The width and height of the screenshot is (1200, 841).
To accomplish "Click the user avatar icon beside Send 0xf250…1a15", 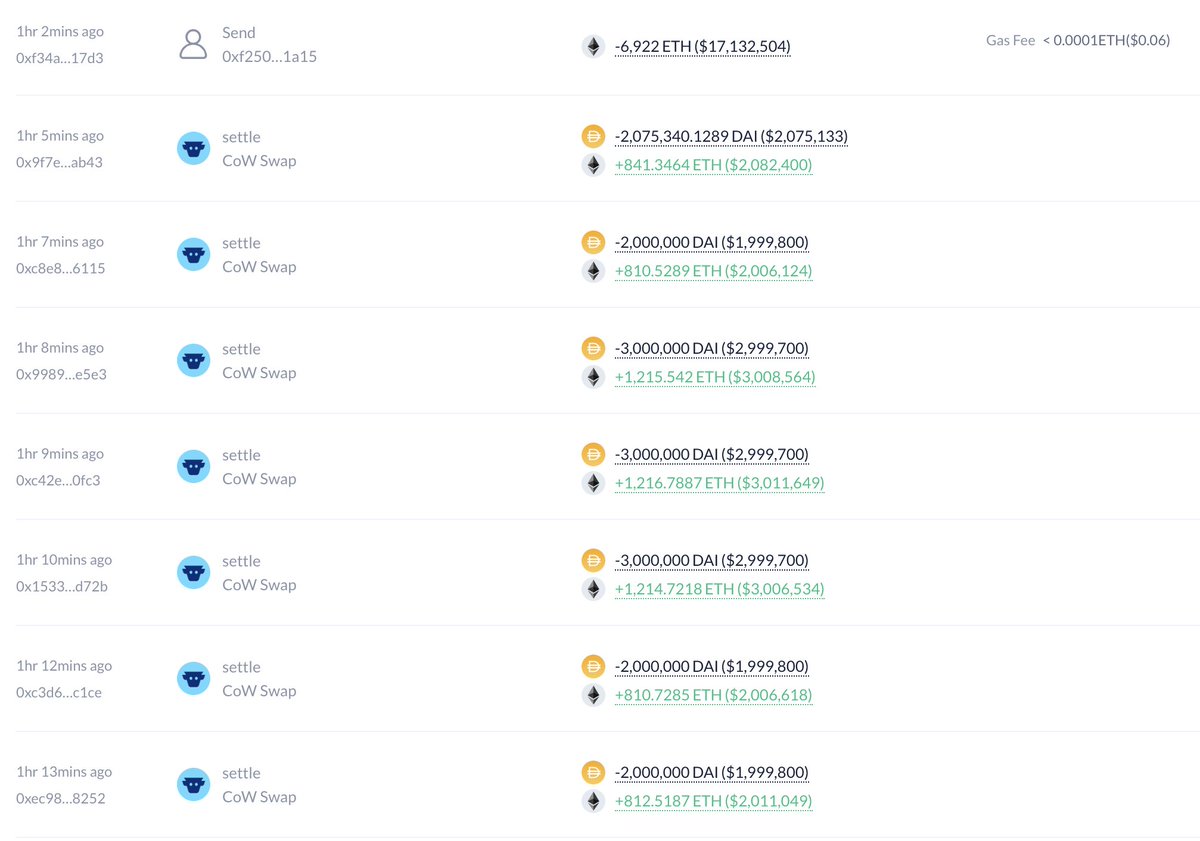I will coord(193,44).
